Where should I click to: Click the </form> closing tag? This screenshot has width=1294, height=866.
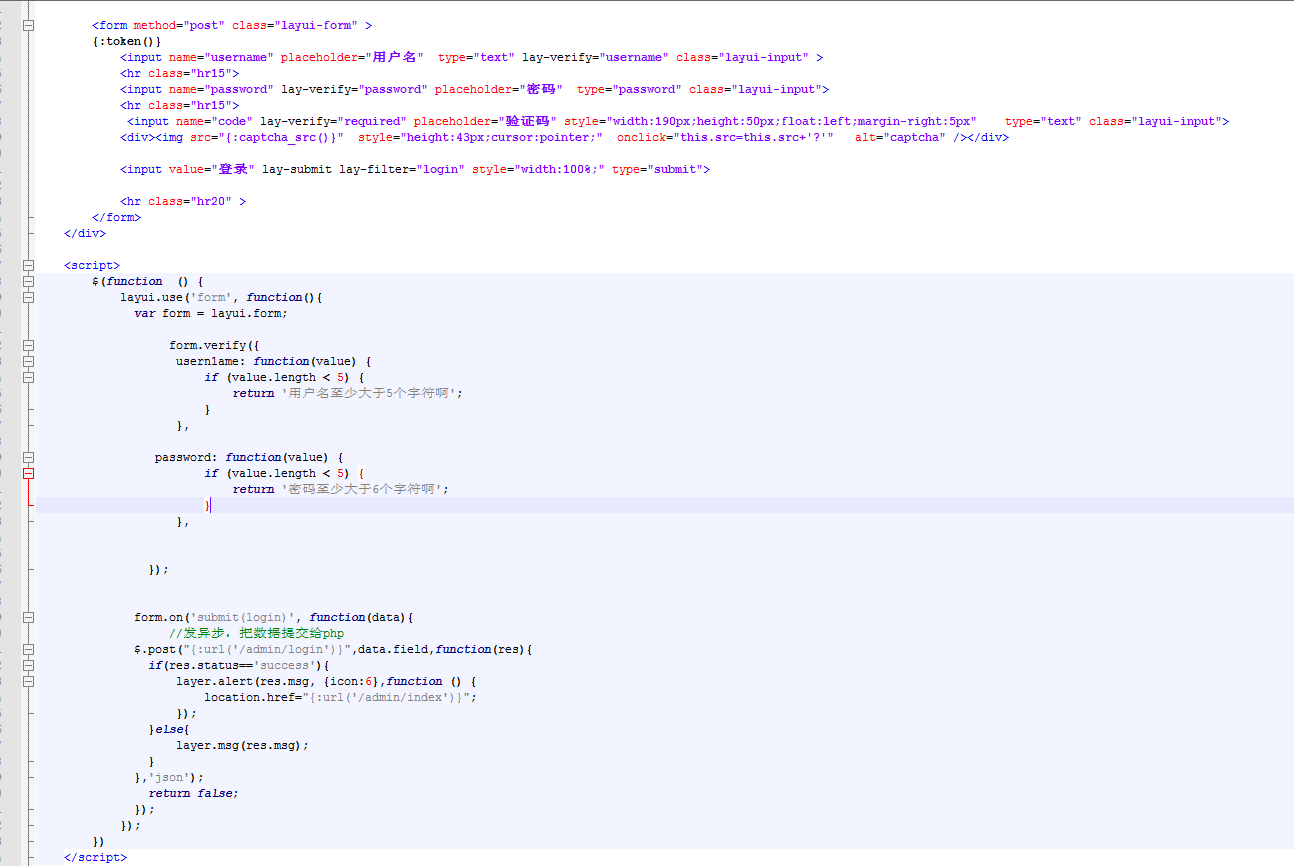point(116,217)
